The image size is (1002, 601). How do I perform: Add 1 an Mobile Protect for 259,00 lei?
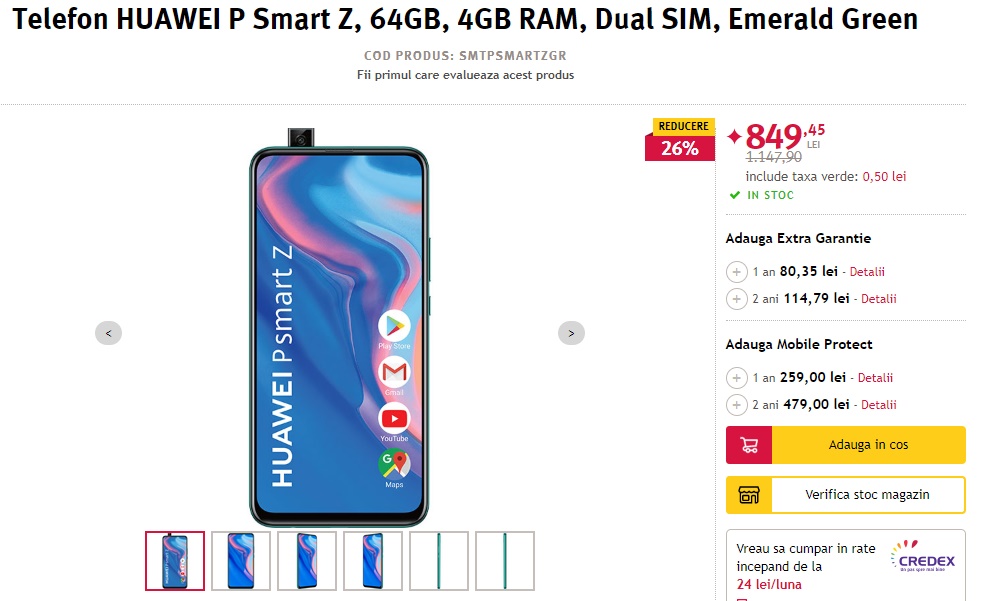tap(736, 378)
